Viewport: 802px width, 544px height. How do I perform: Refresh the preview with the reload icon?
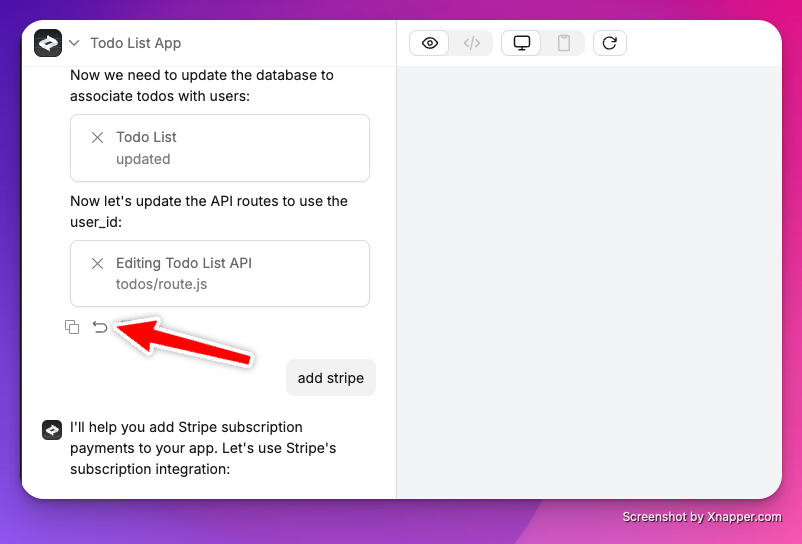click(610, 43)
